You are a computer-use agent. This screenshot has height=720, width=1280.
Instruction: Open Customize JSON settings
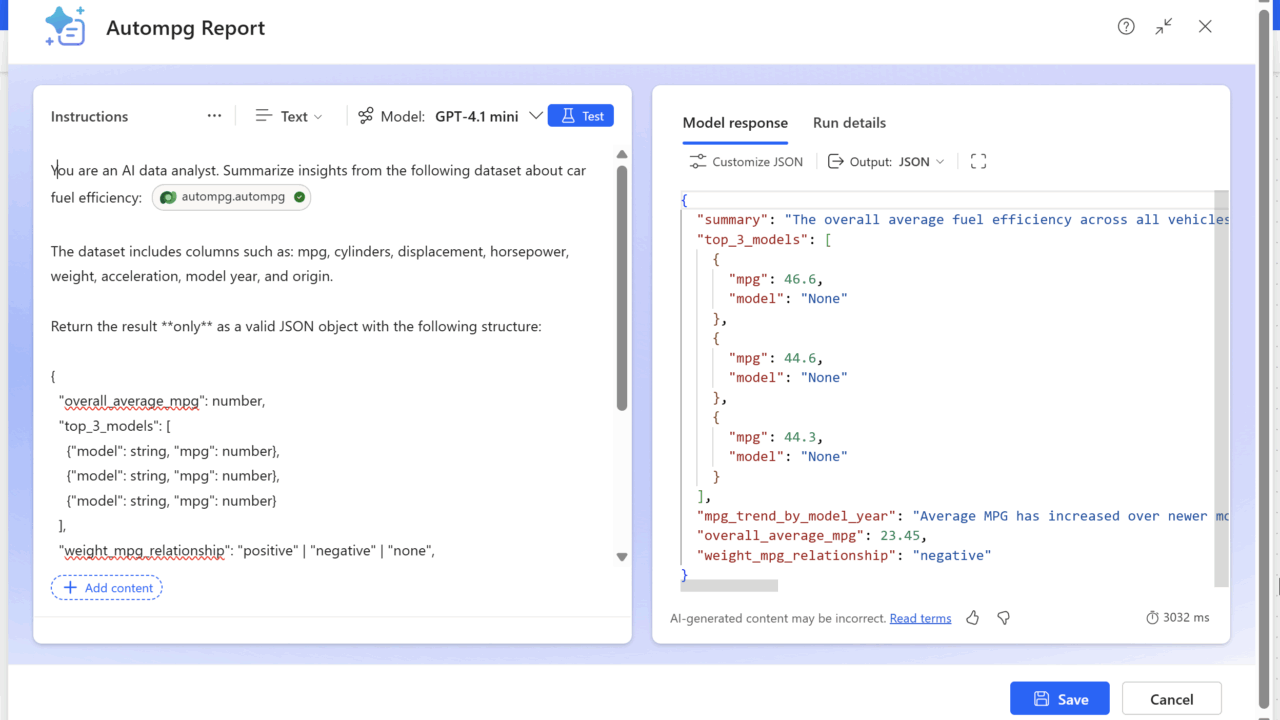pyautogui.click(x=746, y=161)
